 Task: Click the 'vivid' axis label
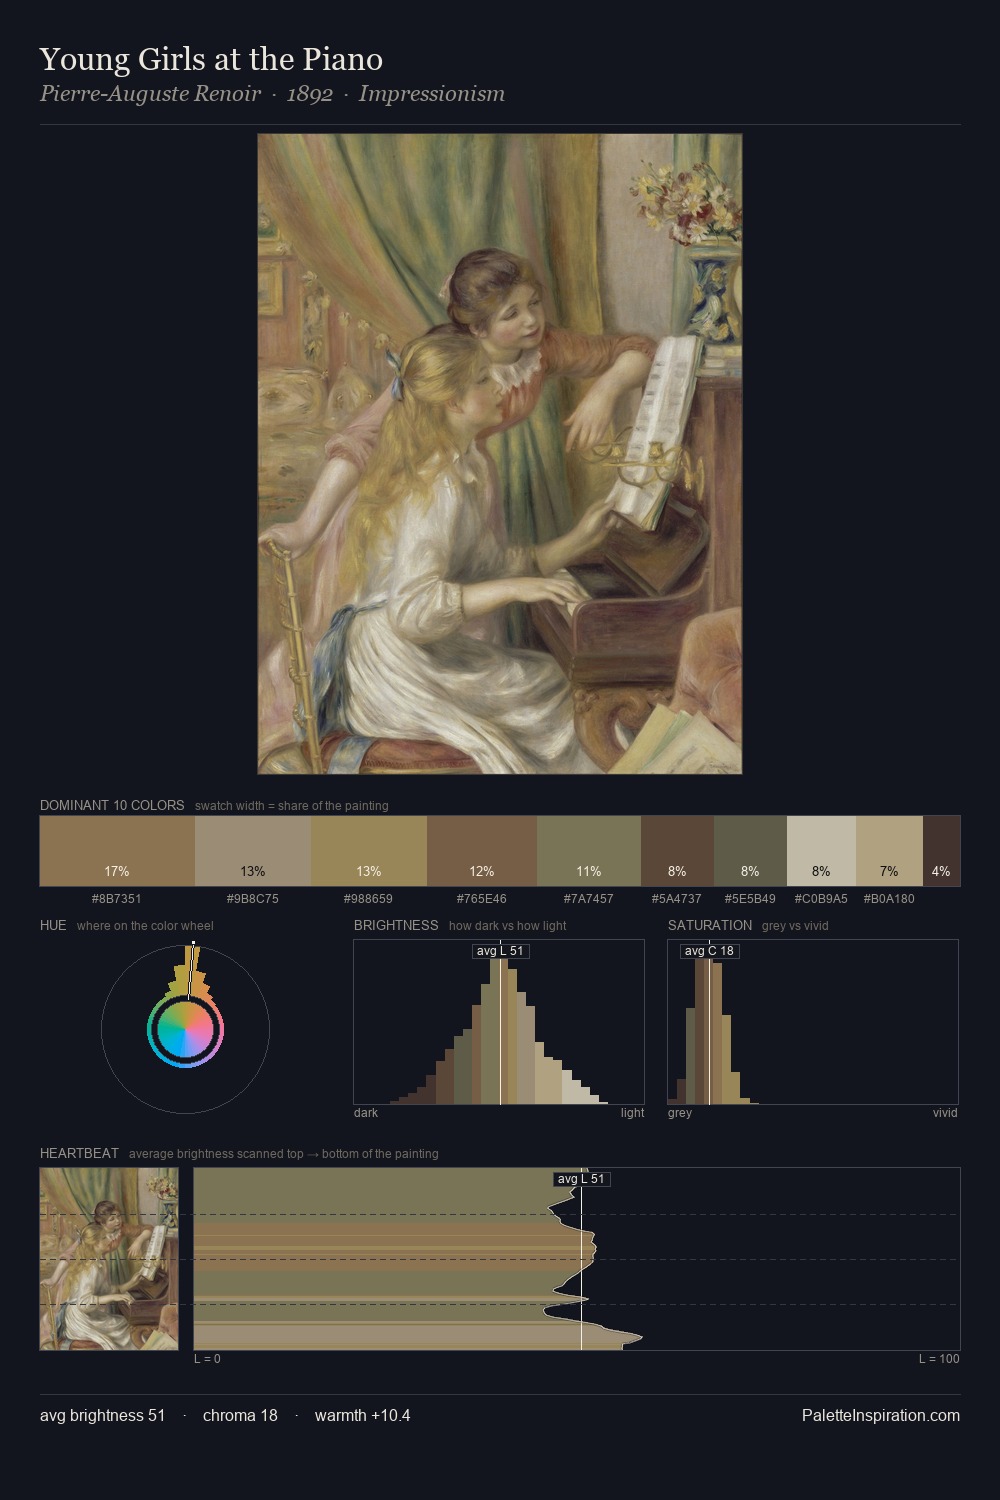[x=945, y=1113]
